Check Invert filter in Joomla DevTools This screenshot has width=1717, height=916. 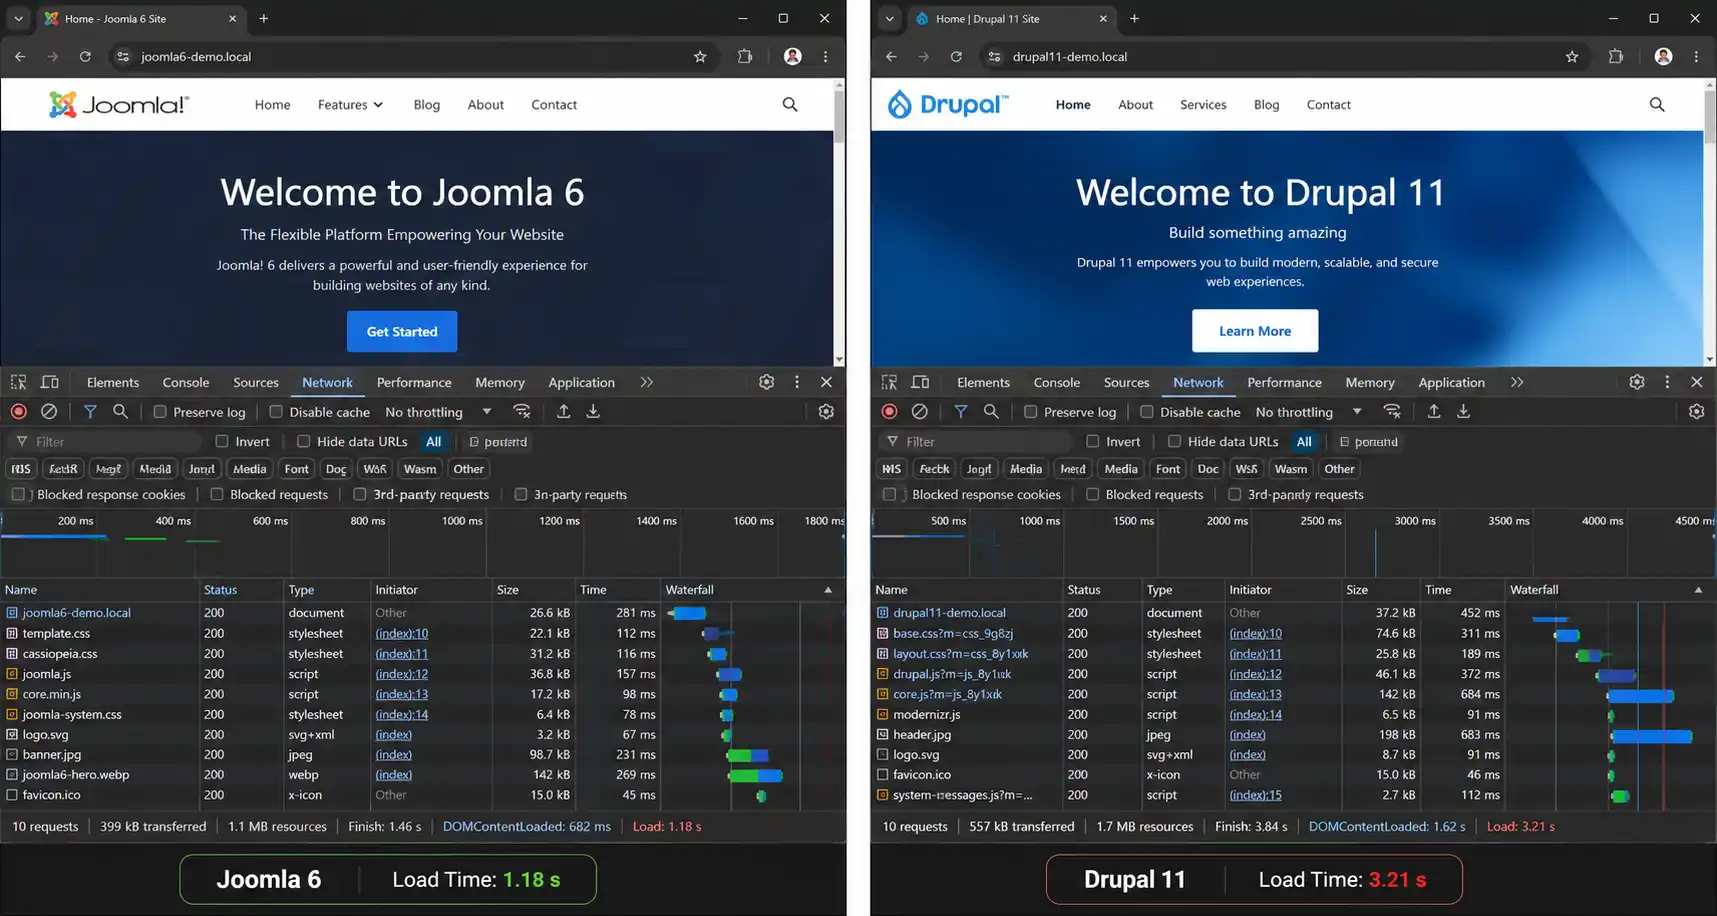coord(222,441)
